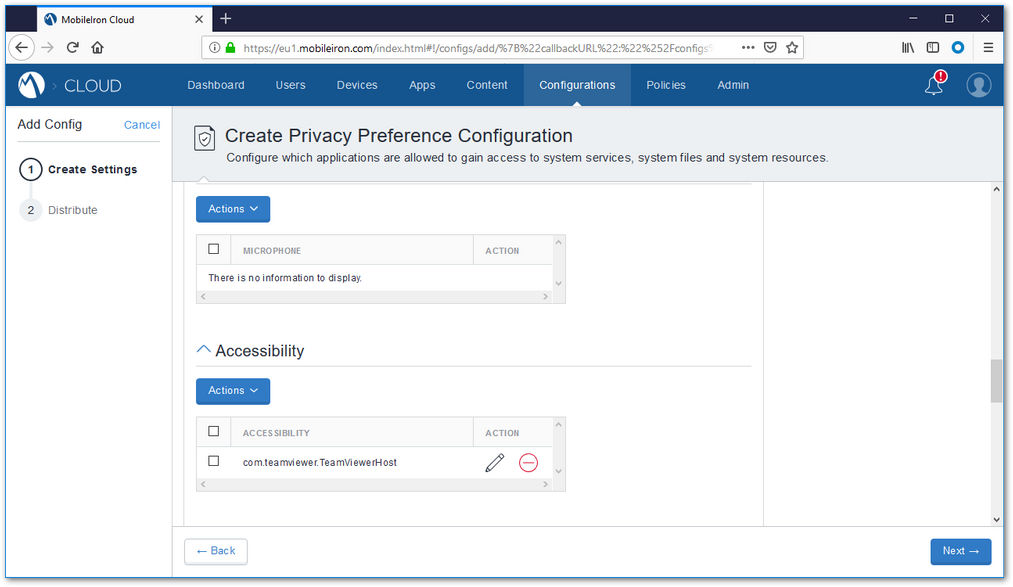Screen dimensions: 1013x587
Task: Close the MobileIron Cloud browser tab
Action: coord(199,19)
